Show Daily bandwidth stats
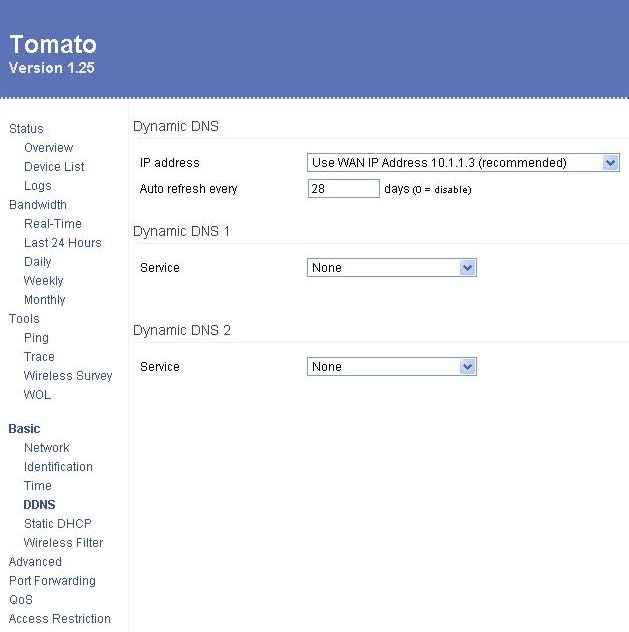629x632 pixels. (x=37, y=262)
